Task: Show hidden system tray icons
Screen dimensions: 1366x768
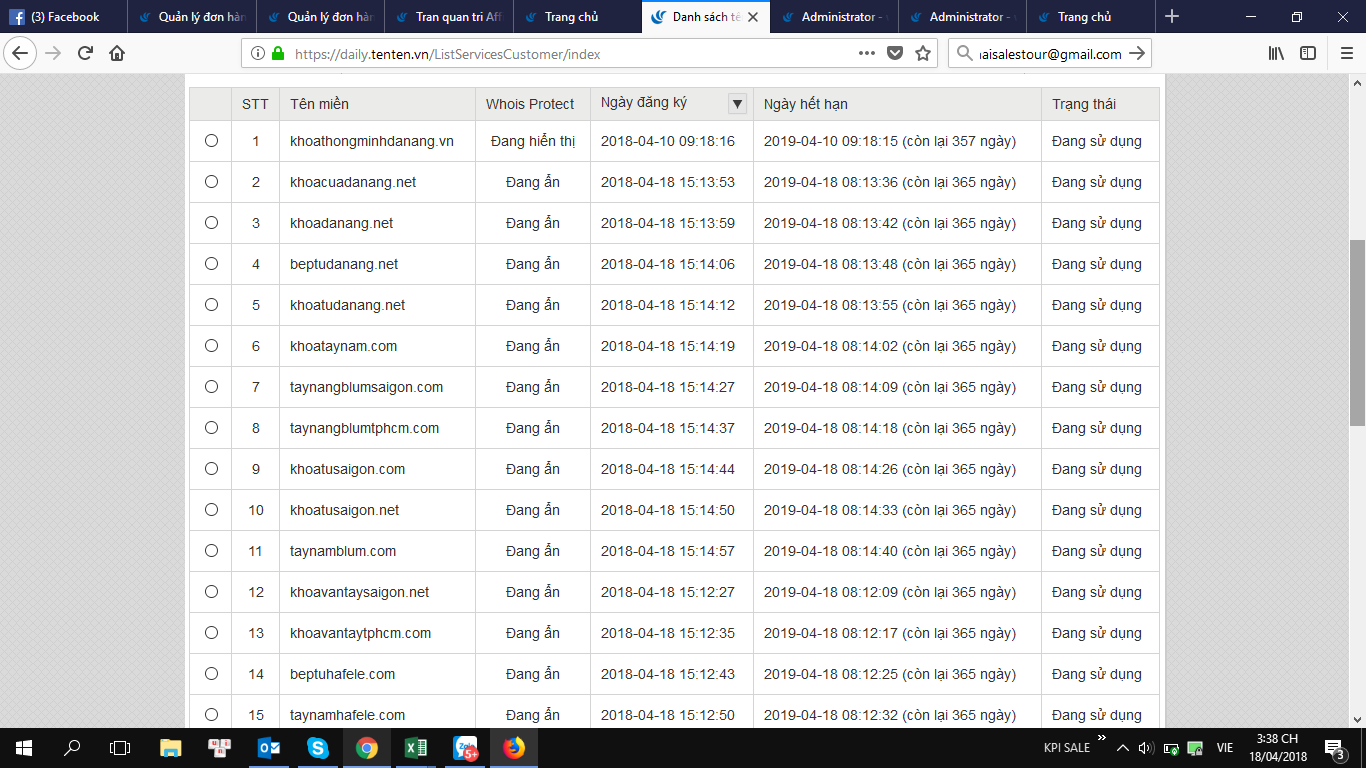Action: coord(1123,747)
